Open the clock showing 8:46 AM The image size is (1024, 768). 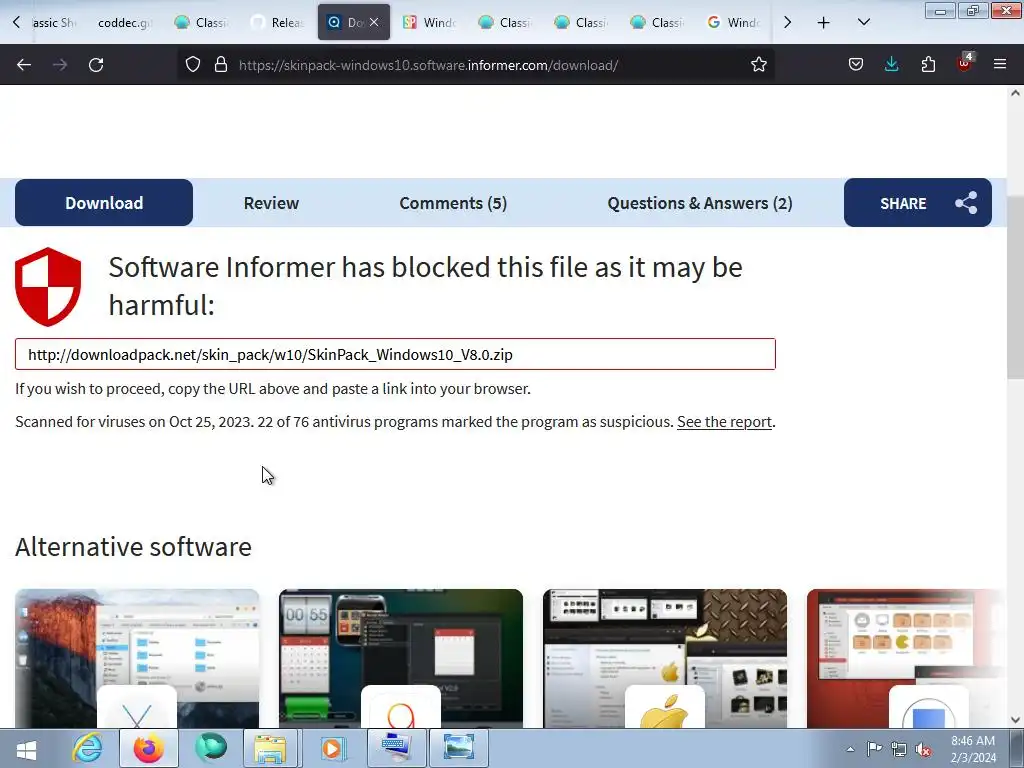[x=973, y=748]
